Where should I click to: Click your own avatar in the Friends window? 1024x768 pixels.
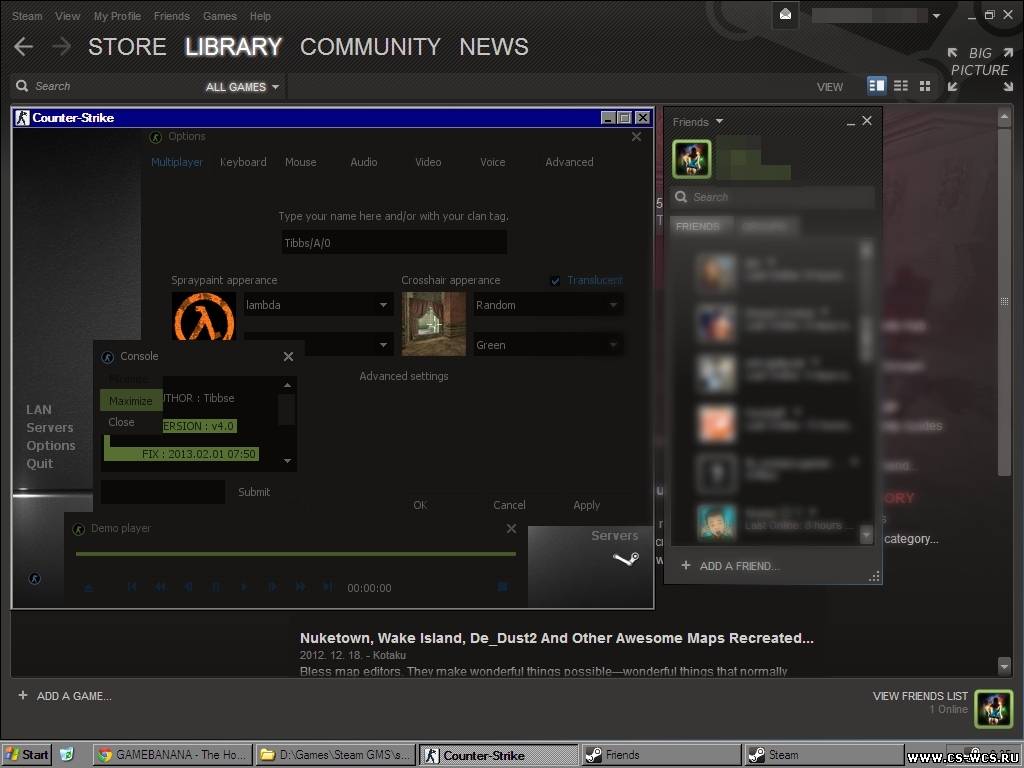(692, 159)
